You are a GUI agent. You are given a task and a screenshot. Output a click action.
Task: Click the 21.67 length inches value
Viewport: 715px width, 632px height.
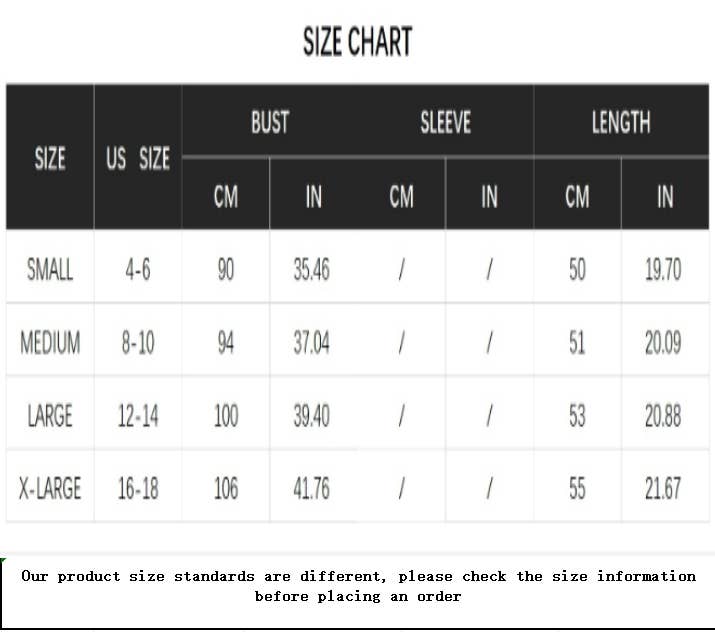pyautogui.click(x=663, y=488)
